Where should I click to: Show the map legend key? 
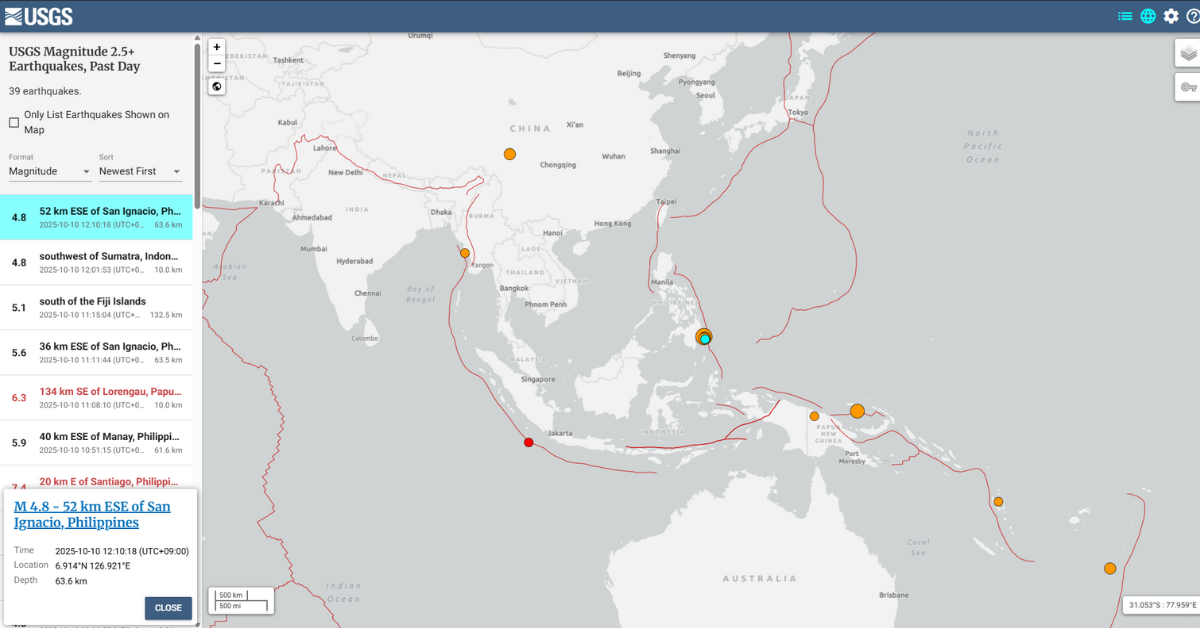[x=1188, y=87]
